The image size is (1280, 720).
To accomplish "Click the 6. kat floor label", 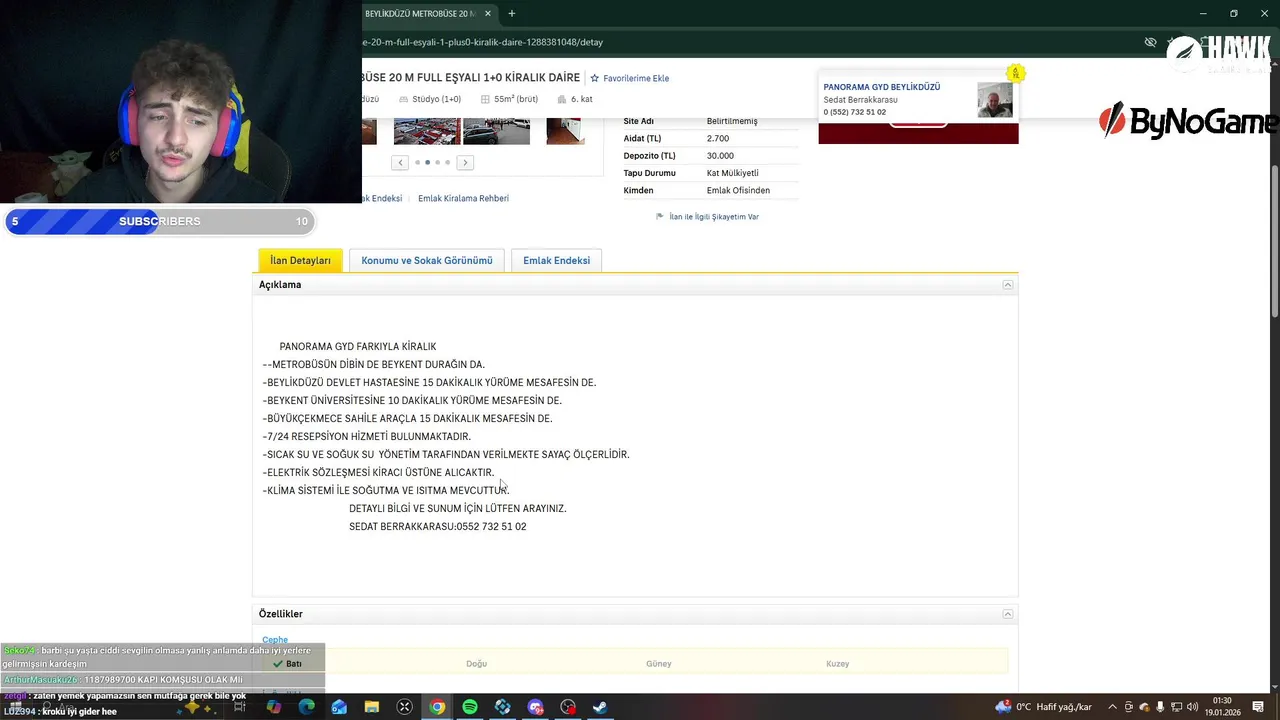I will click(582, 99).
